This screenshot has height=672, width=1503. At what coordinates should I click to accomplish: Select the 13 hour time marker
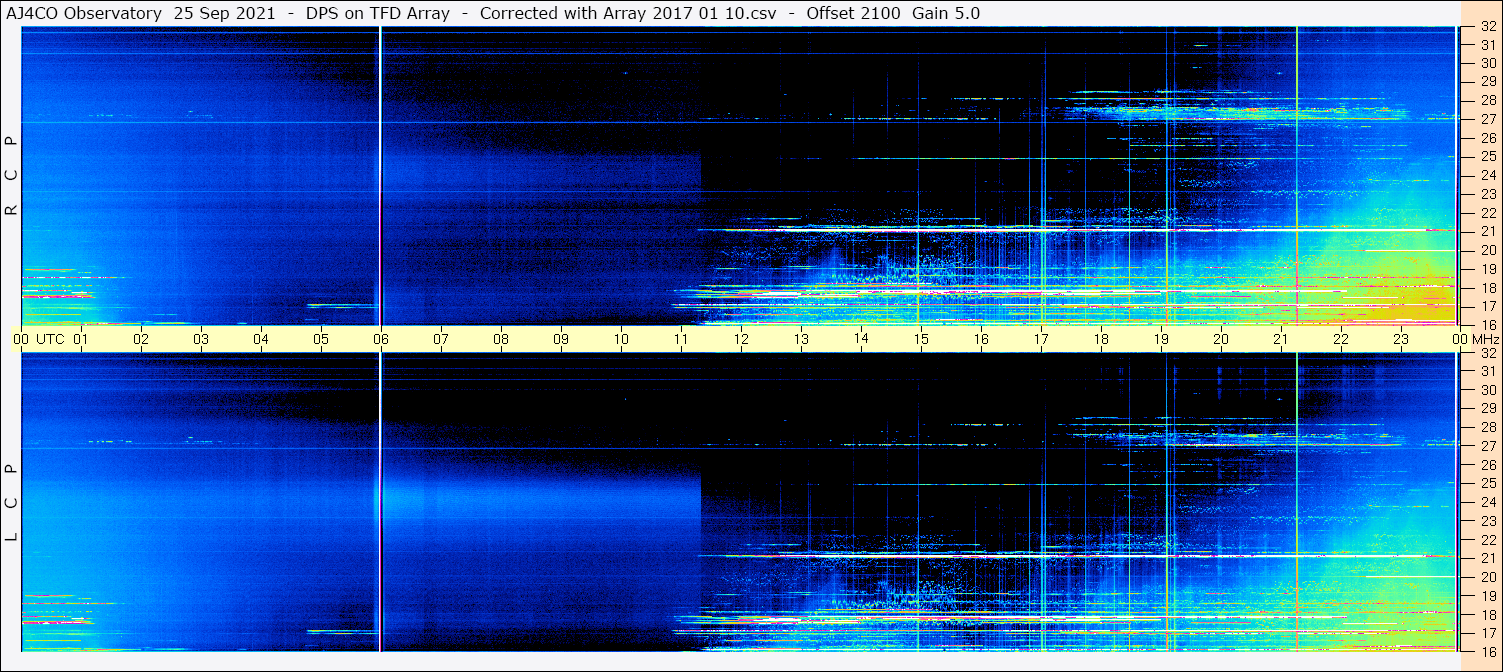[801, 339]
